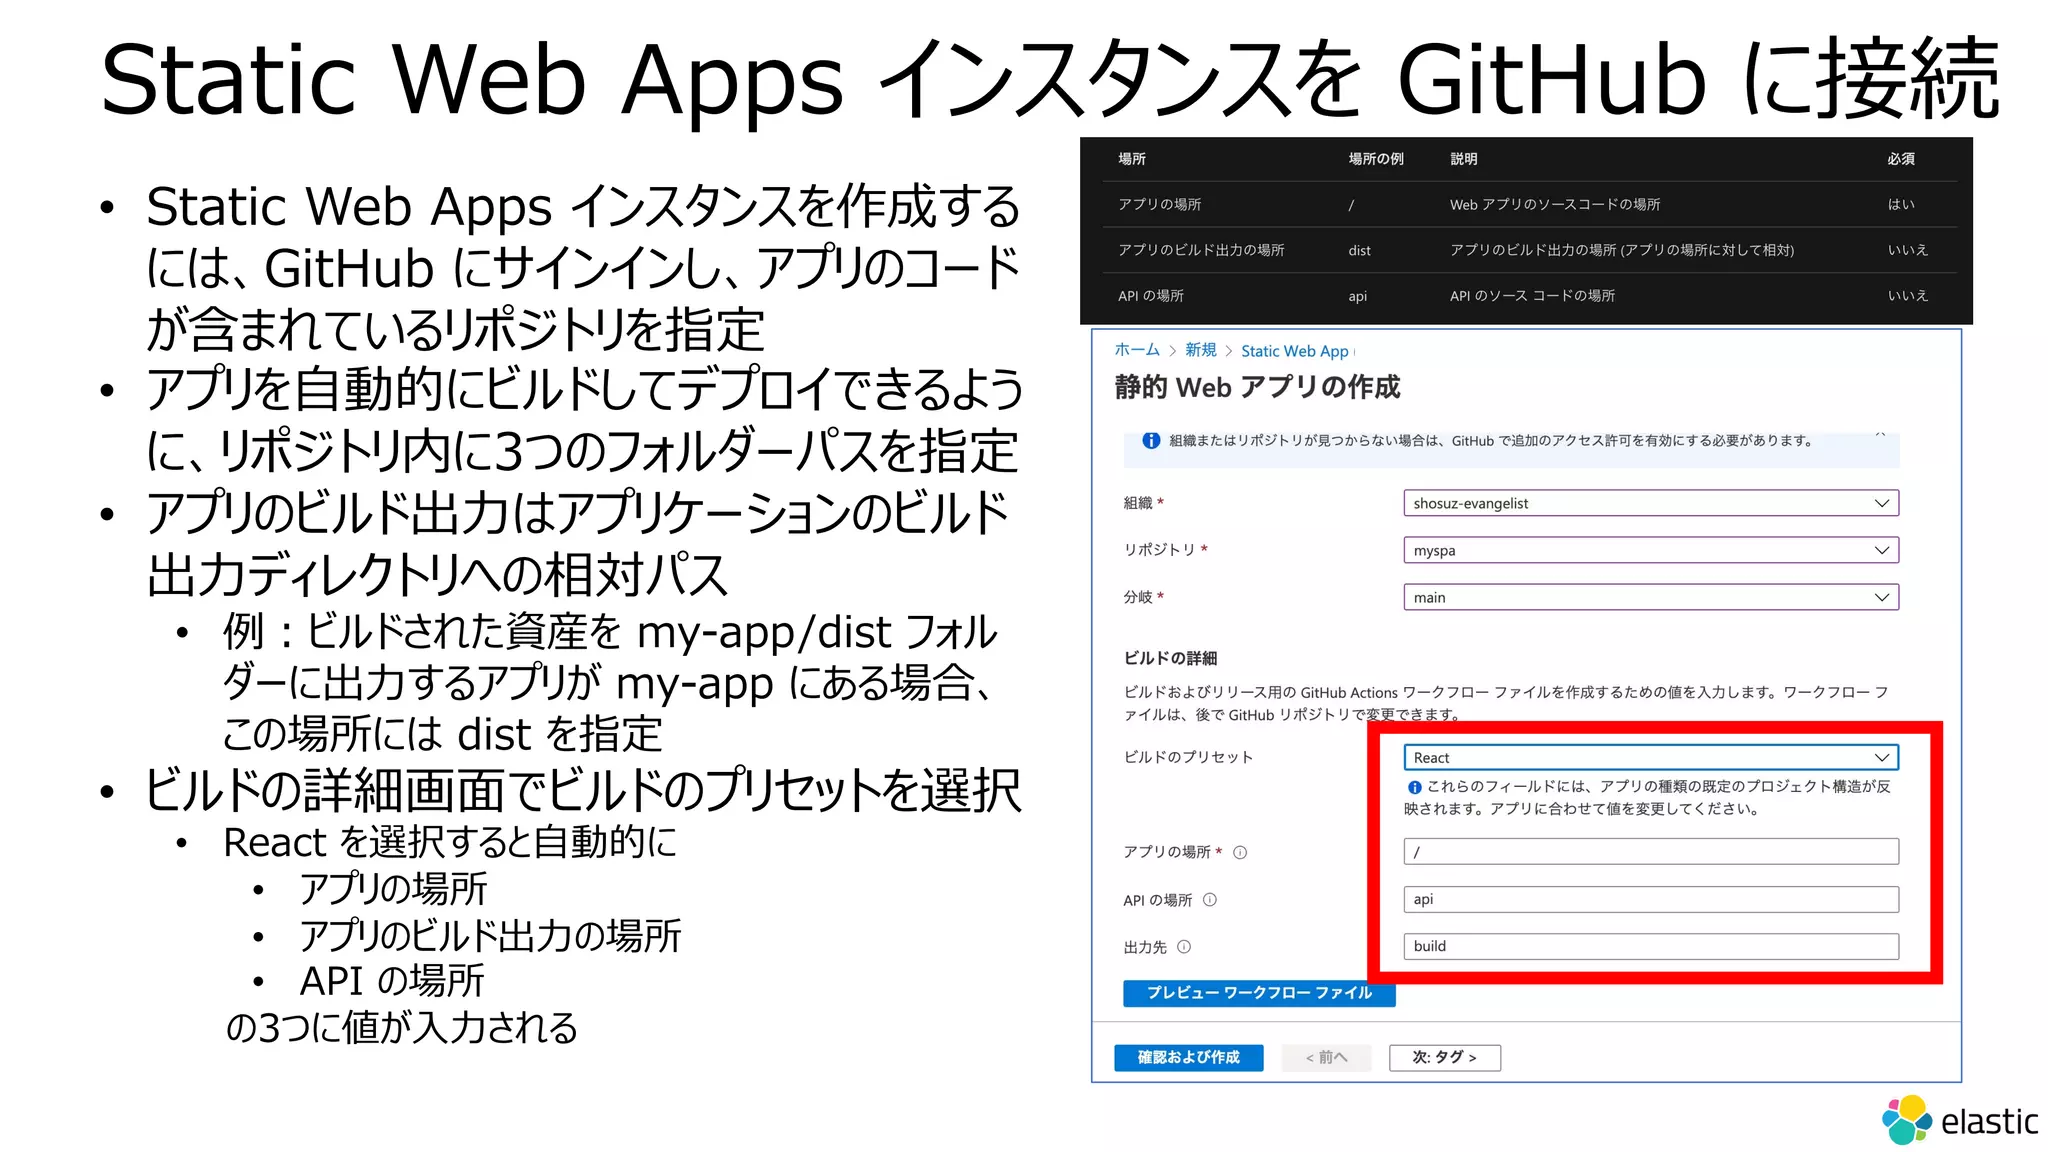This screenshot has height=1152, width=2048.
Task: Click the 次: タグ > button
Action: pyautogui.click(x=1444, y=1057)
